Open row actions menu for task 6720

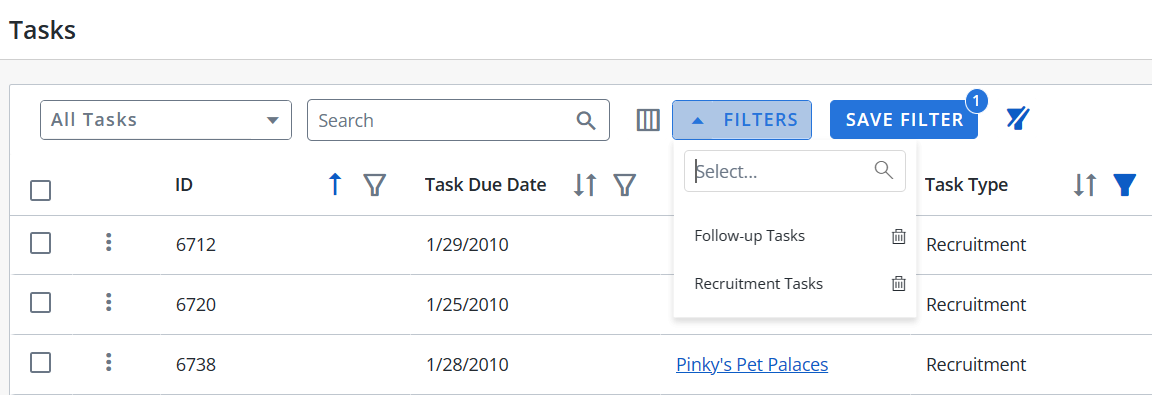click(x=108, y=302)
